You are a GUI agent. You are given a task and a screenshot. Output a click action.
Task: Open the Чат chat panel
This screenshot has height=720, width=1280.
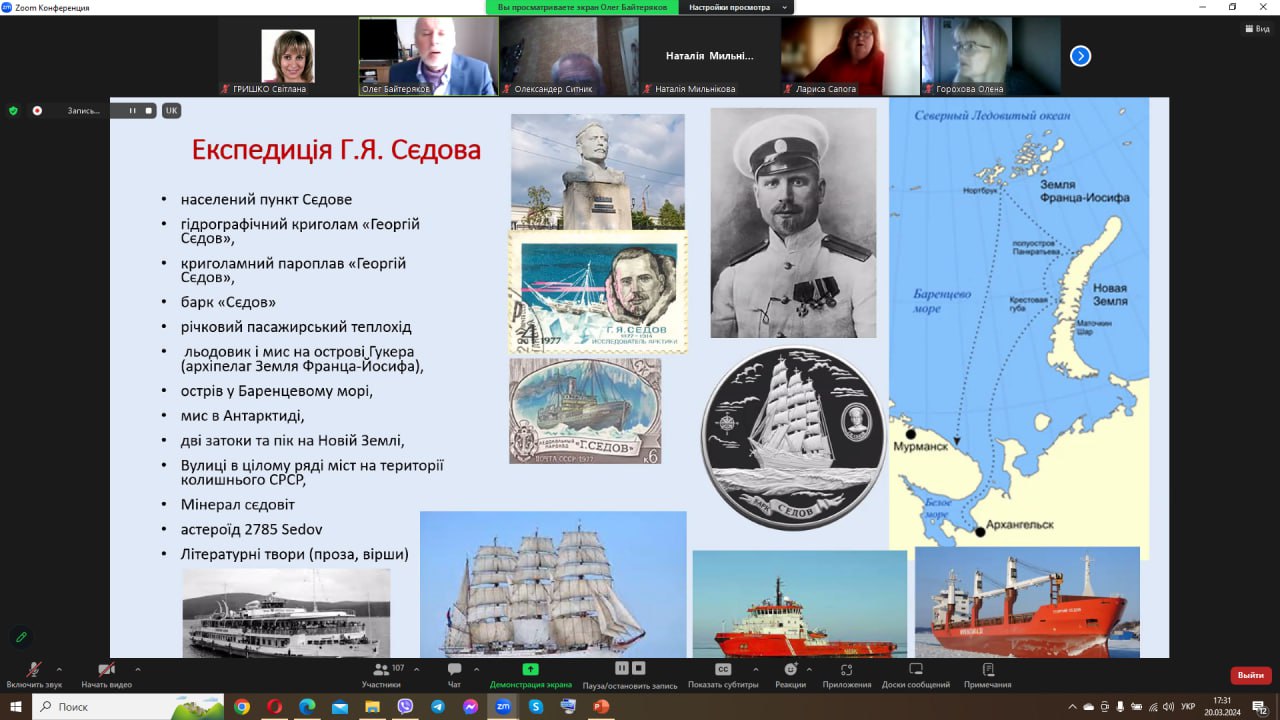(454, 670)
